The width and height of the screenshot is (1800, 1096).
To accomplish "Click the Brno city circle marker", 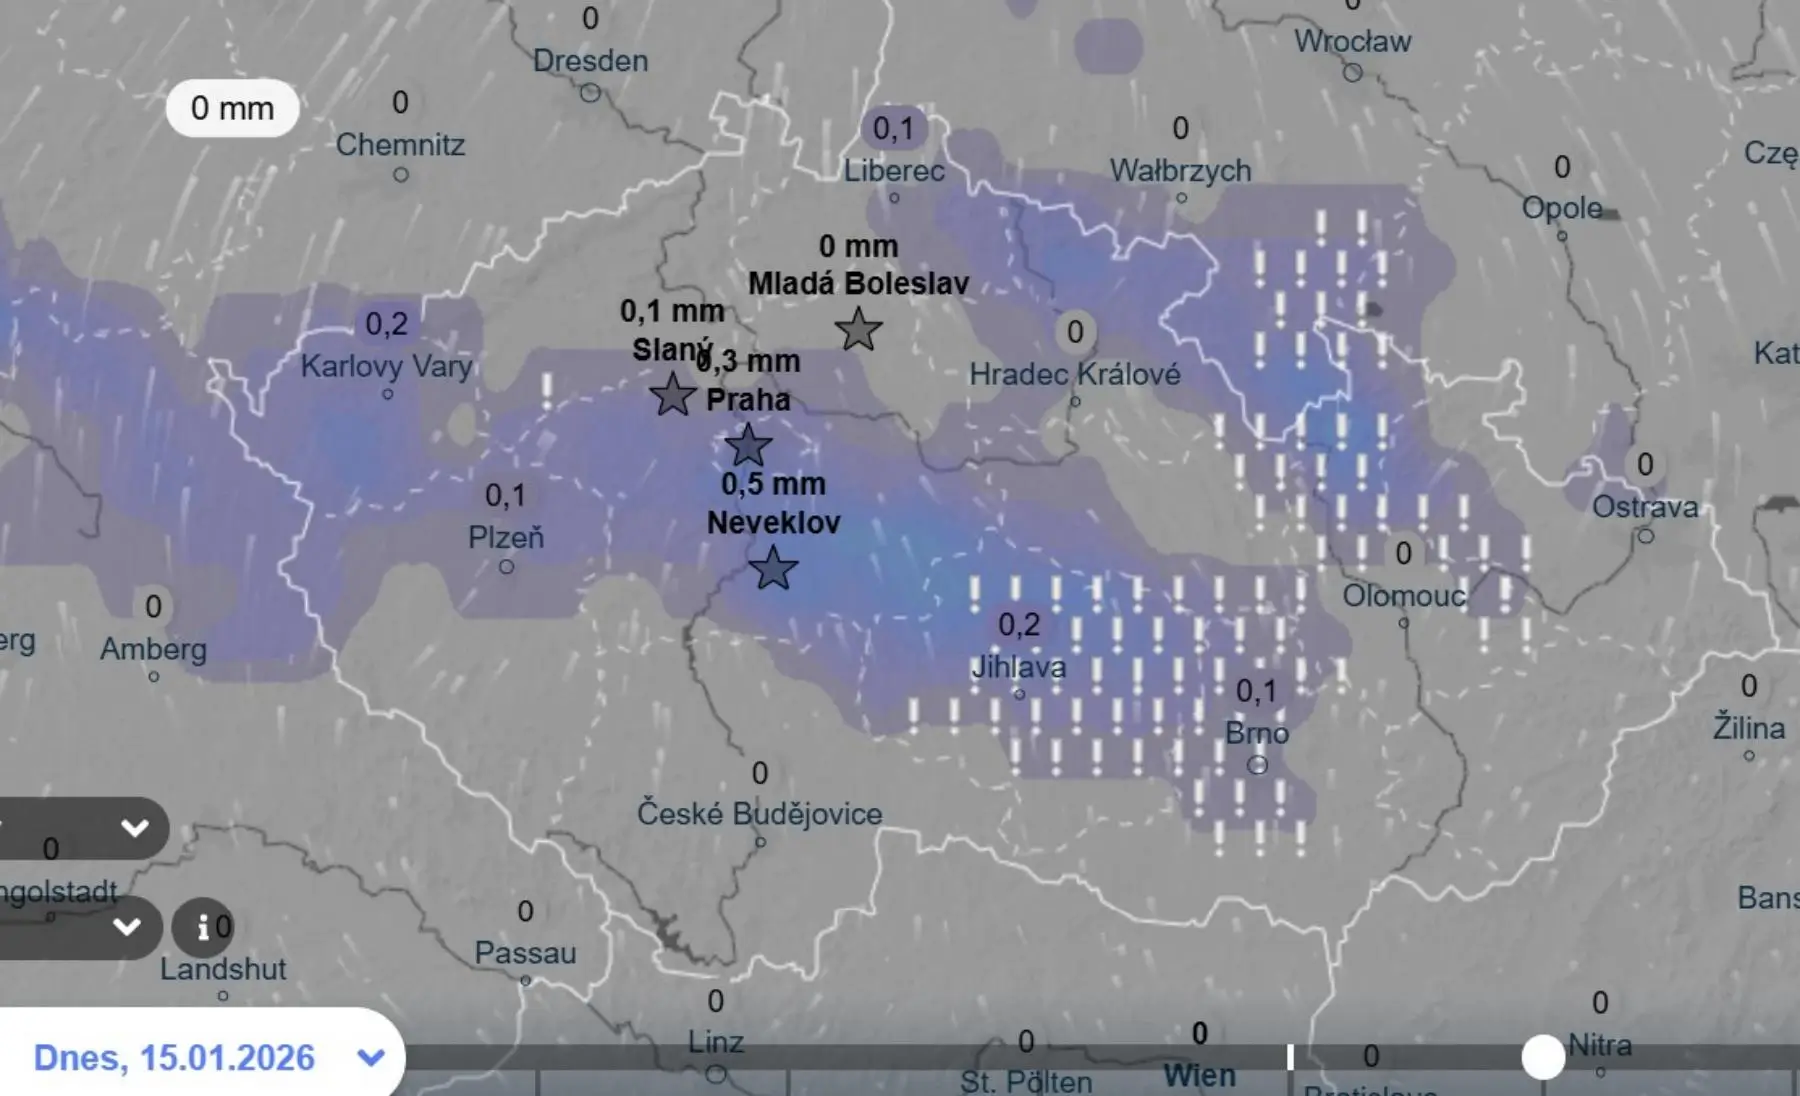I will click(1257, 765).
